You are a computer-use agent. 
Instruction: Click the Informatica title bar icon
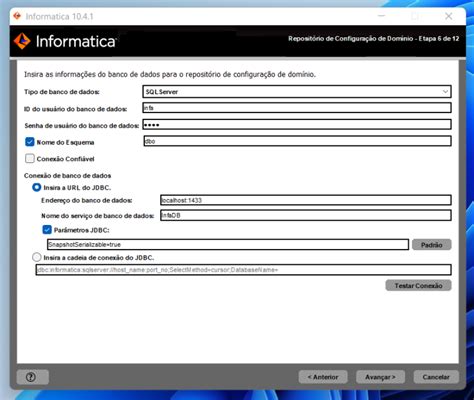pyautogui.click(x=17, y=16)
